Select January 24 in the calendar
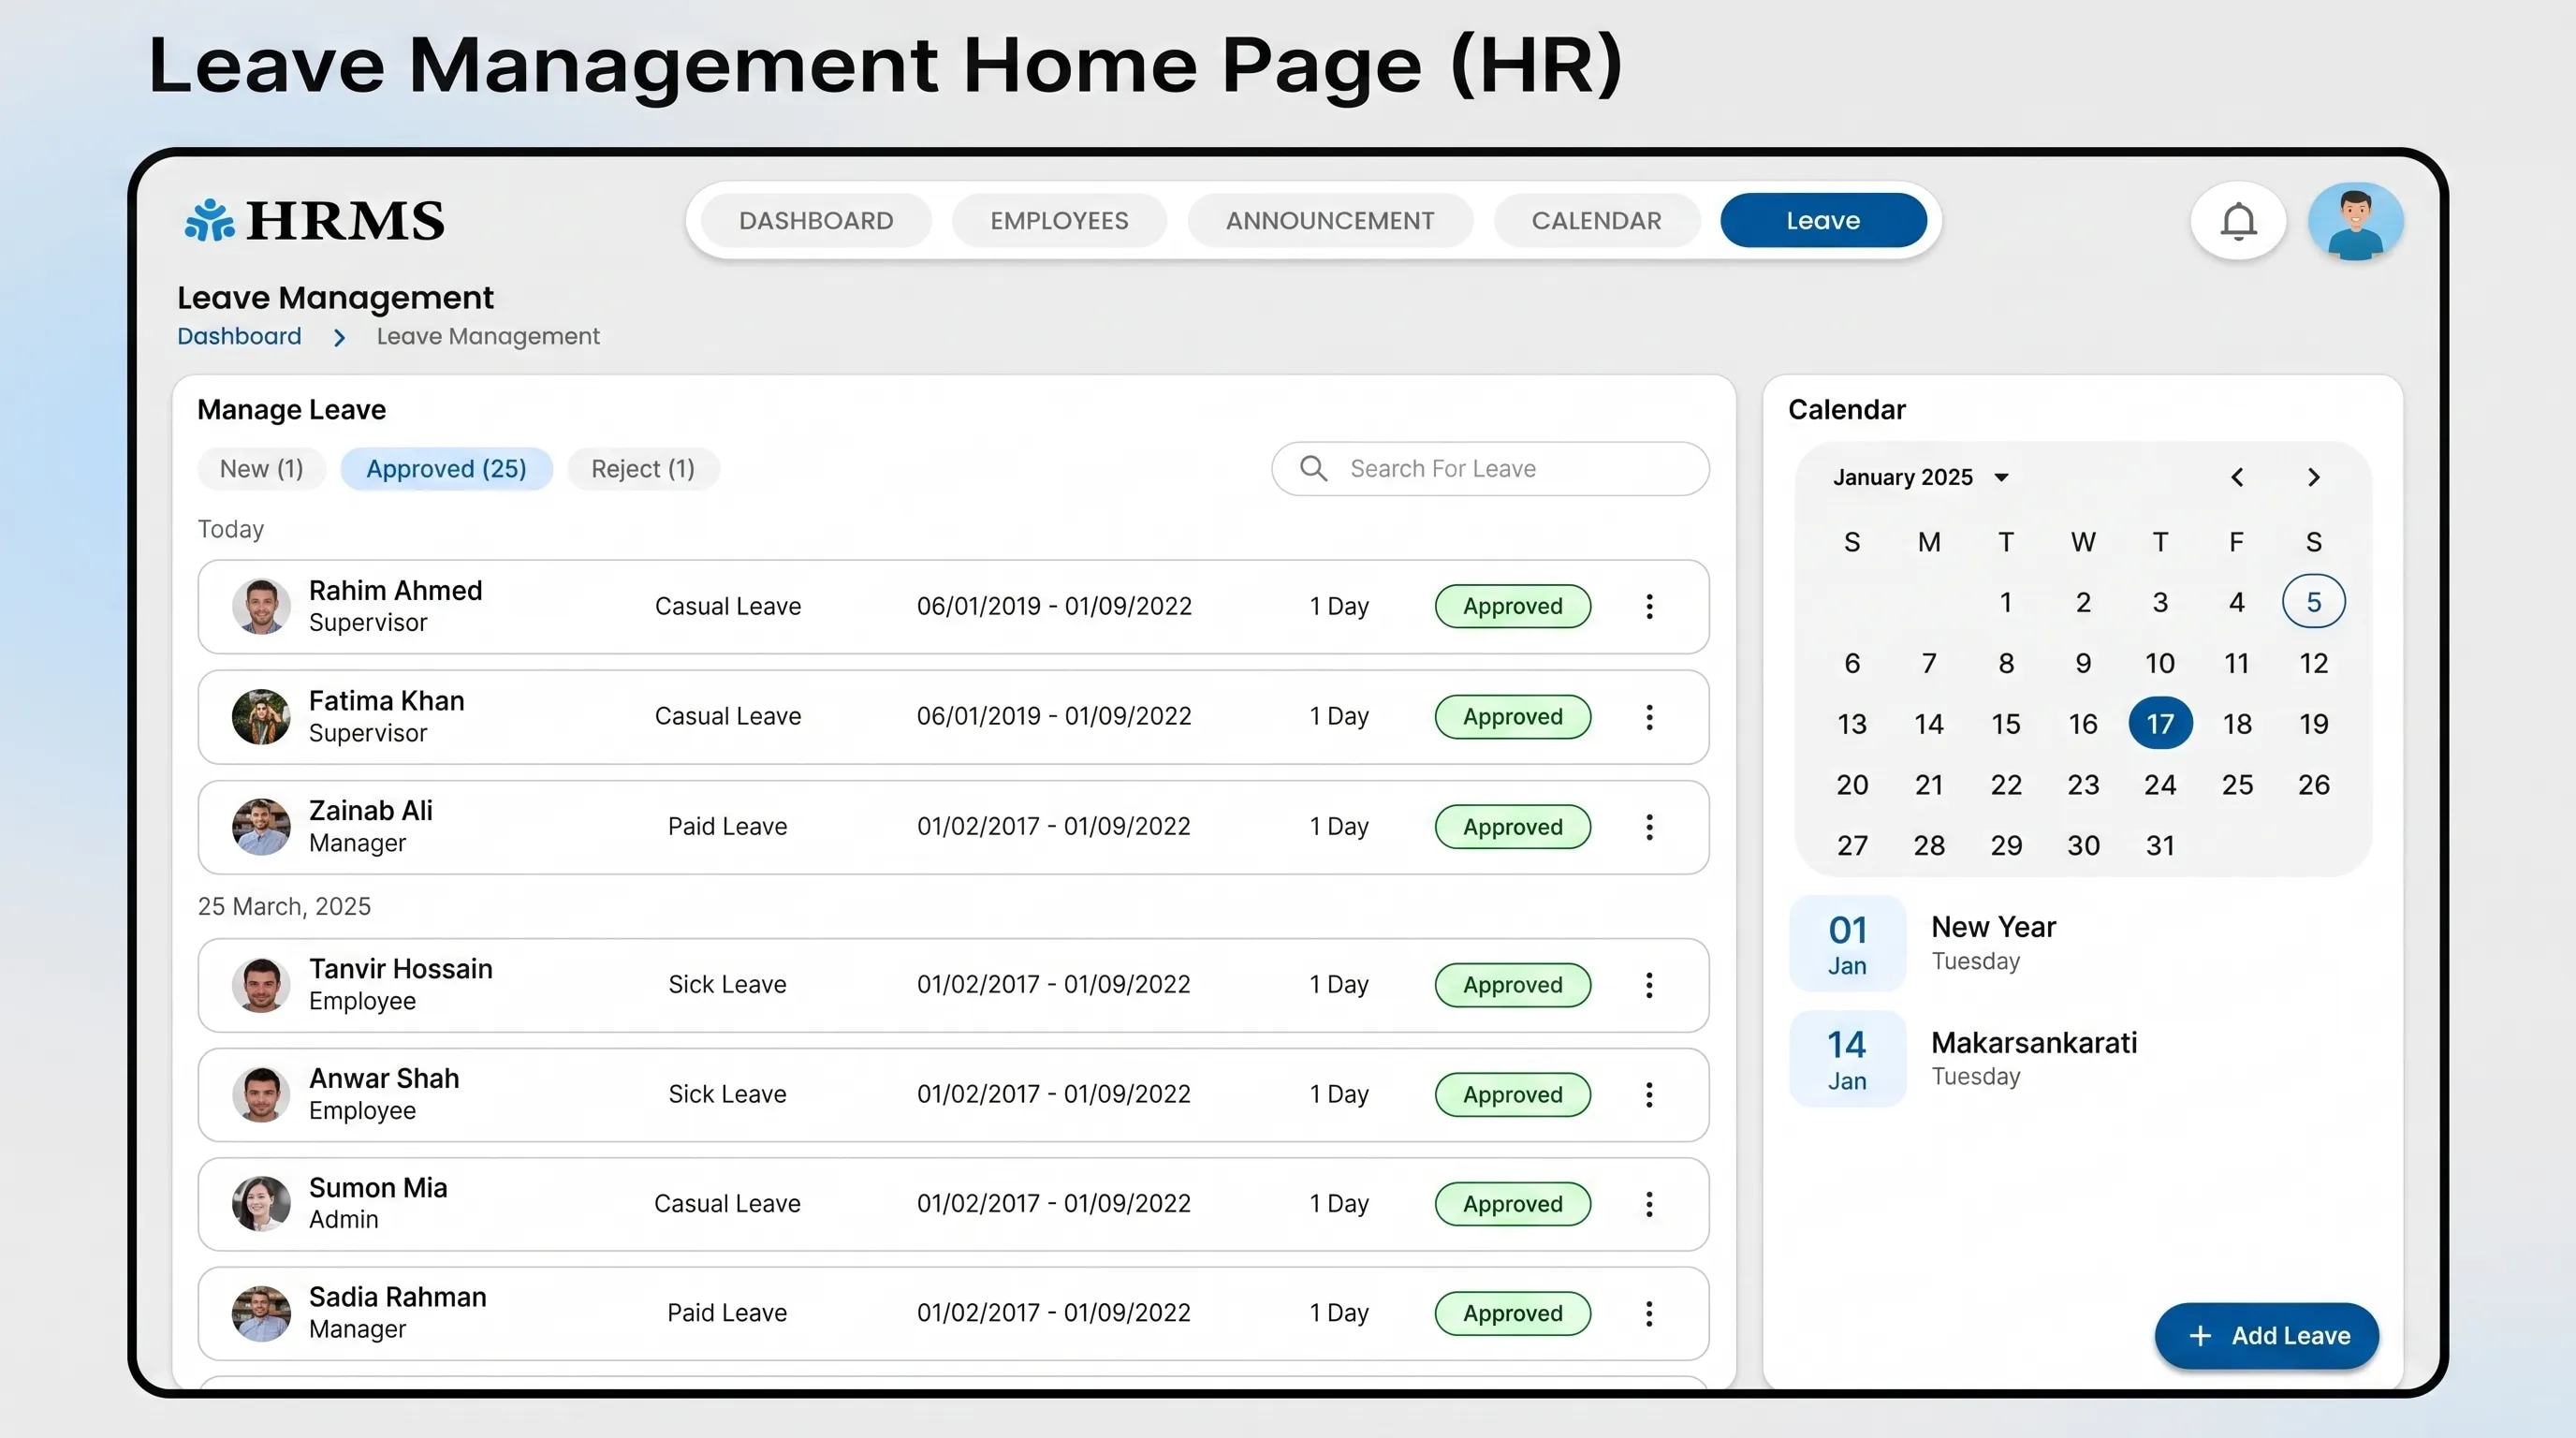 point(2160,784)
